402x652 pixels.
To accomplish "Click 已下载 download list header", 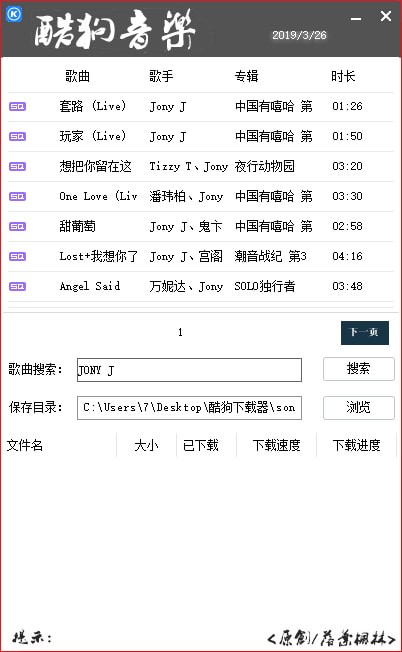I will pyautogui.click(x=201, y=445).
